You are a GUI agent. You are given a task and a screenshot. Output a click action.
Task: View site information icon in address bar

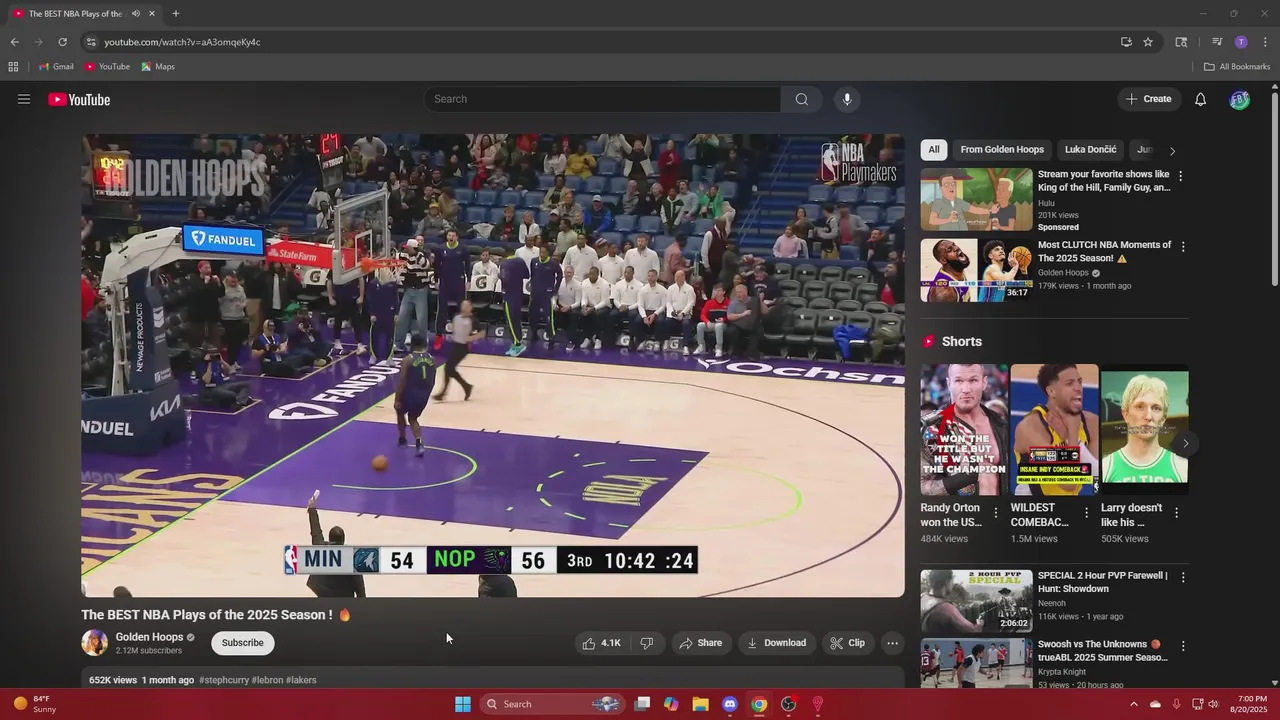[x=91, y=42]
